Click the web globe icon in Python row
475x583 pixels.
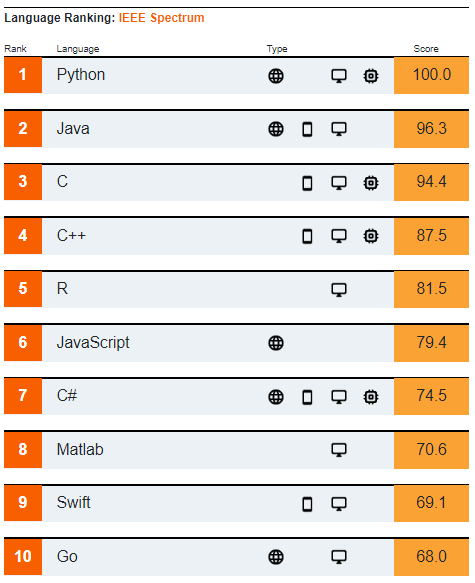point(276,76)
